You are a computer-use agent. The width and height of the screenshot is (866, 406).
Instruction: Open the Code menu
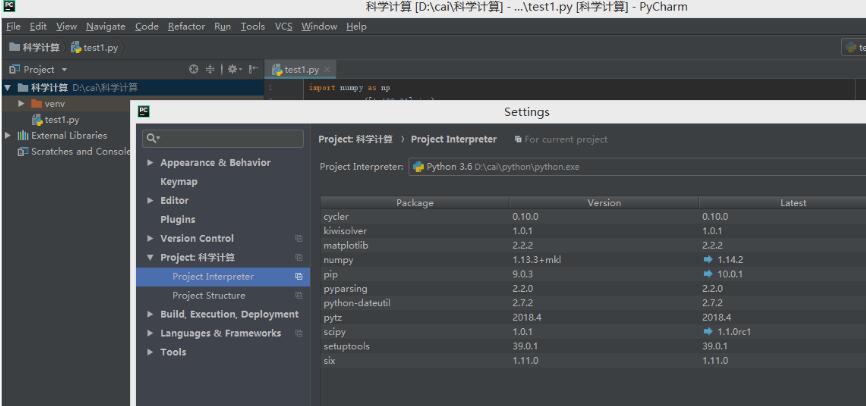[x=146, y=27]
